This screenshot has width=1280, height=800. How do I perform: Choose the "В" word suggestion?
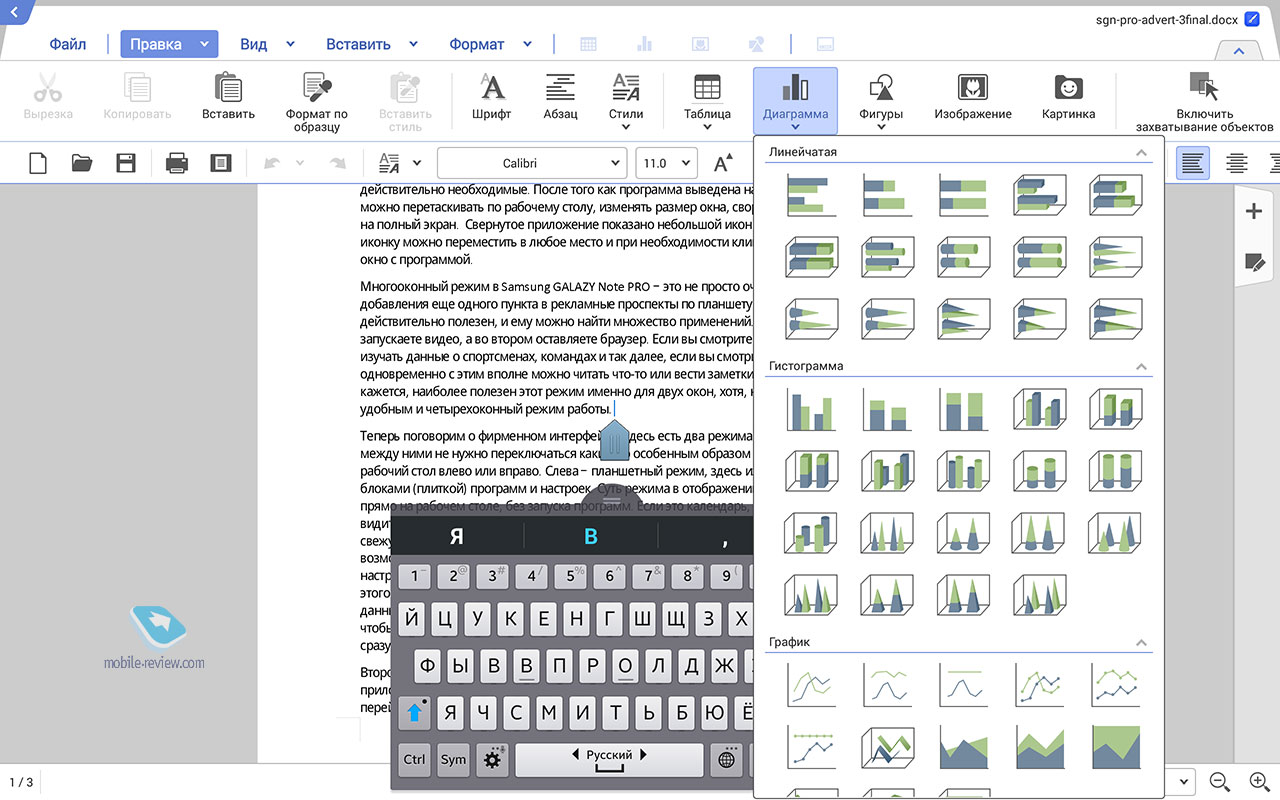pos(591,537)
